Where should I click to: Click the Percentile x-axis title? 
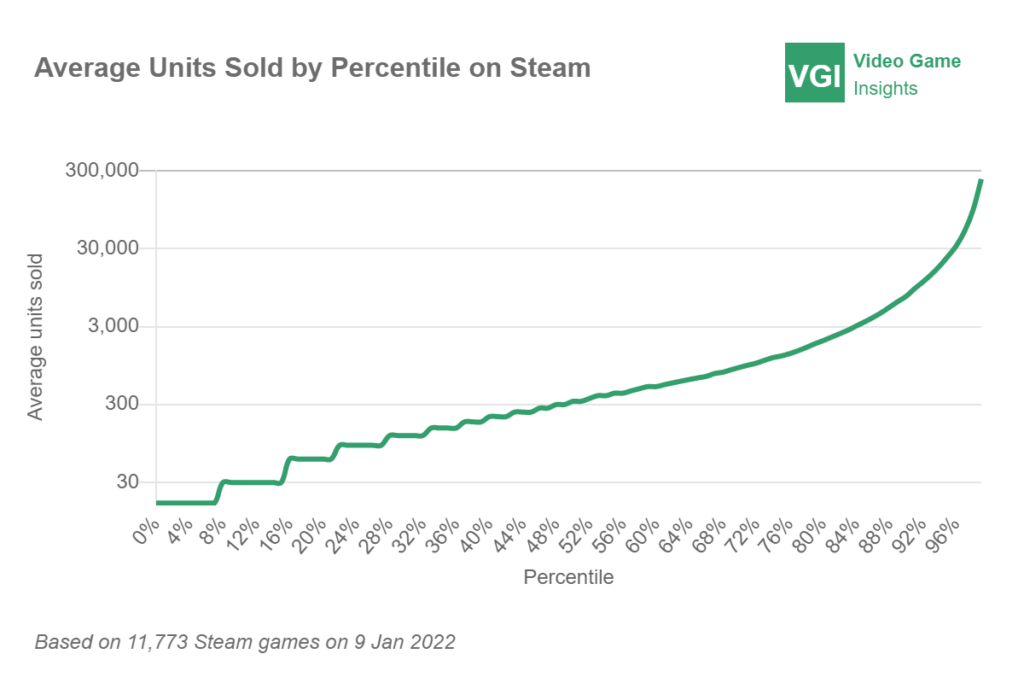(x=568, y=577)
